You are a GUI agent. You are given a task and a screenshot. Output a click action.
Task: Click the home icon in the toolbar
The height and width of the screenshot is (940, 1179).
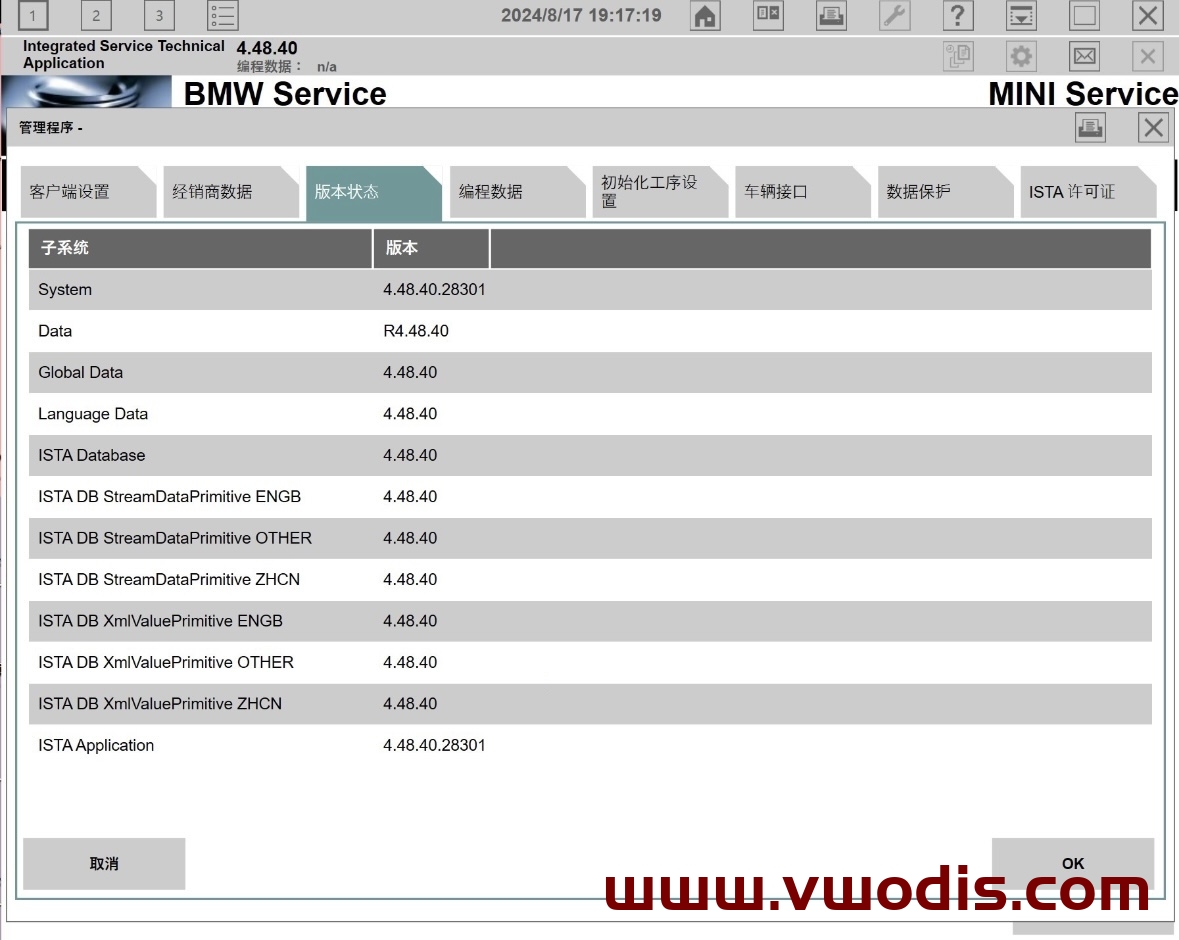pyautogui.click(x=704, y=16)
